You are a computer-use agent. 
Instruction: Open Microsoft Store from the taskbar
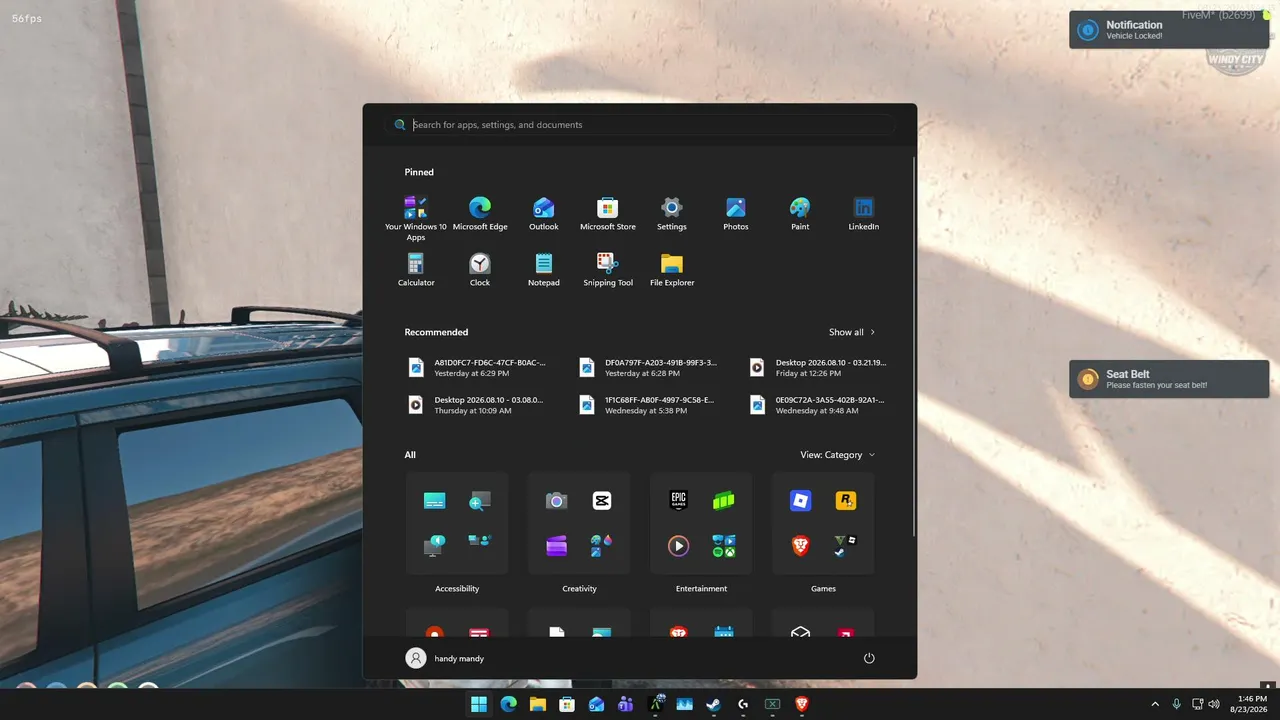(x=567, y=704)
